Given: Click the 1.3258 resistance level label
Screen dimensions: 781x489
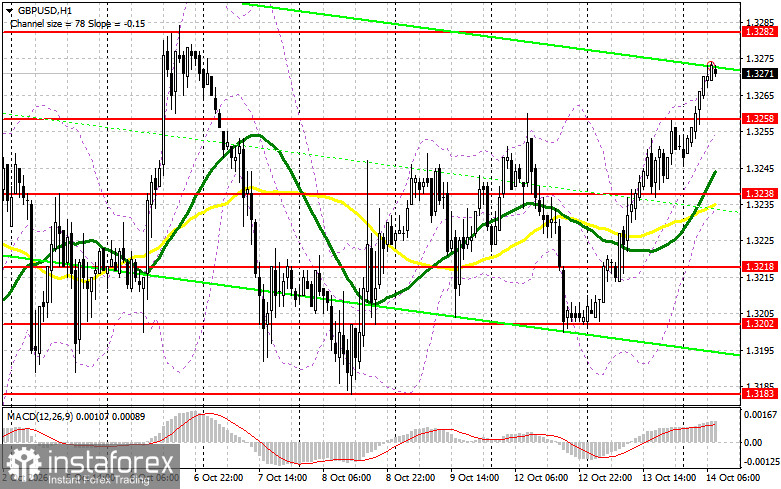Looking at the screenshot, I should tap(759, 119).
